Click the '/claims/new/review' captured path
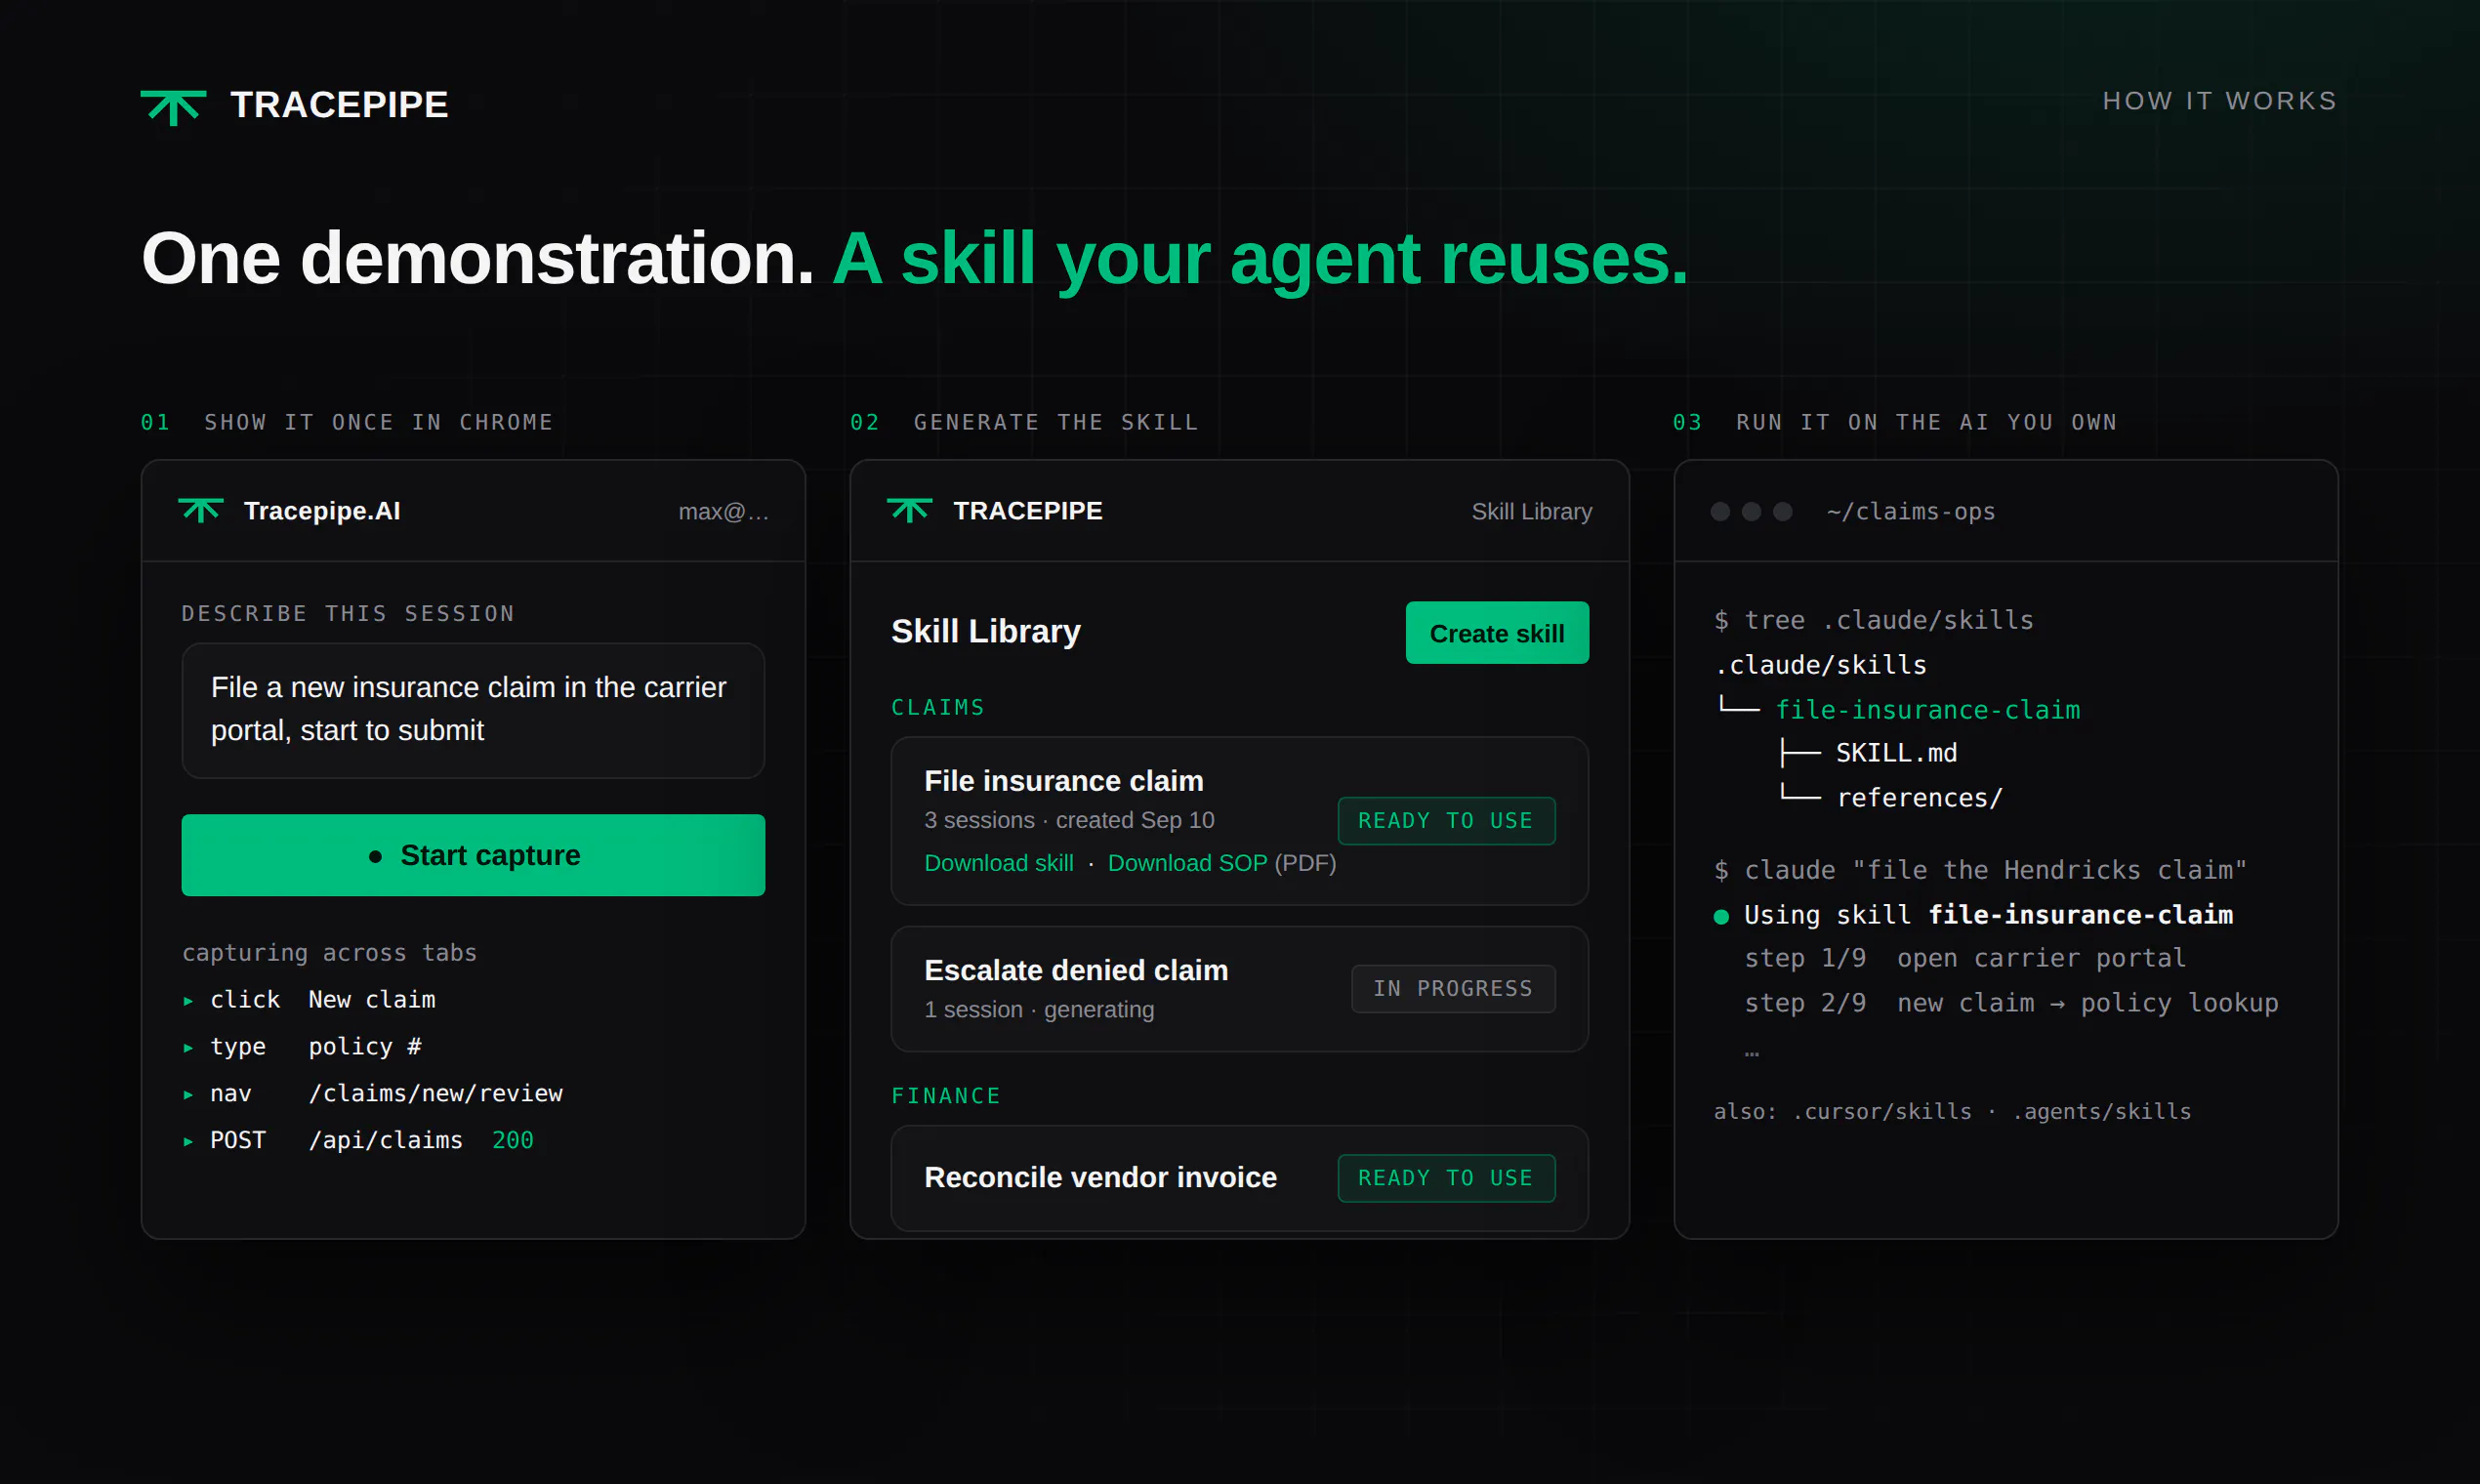2480x1484 pixels. [x=435, y=1094]
